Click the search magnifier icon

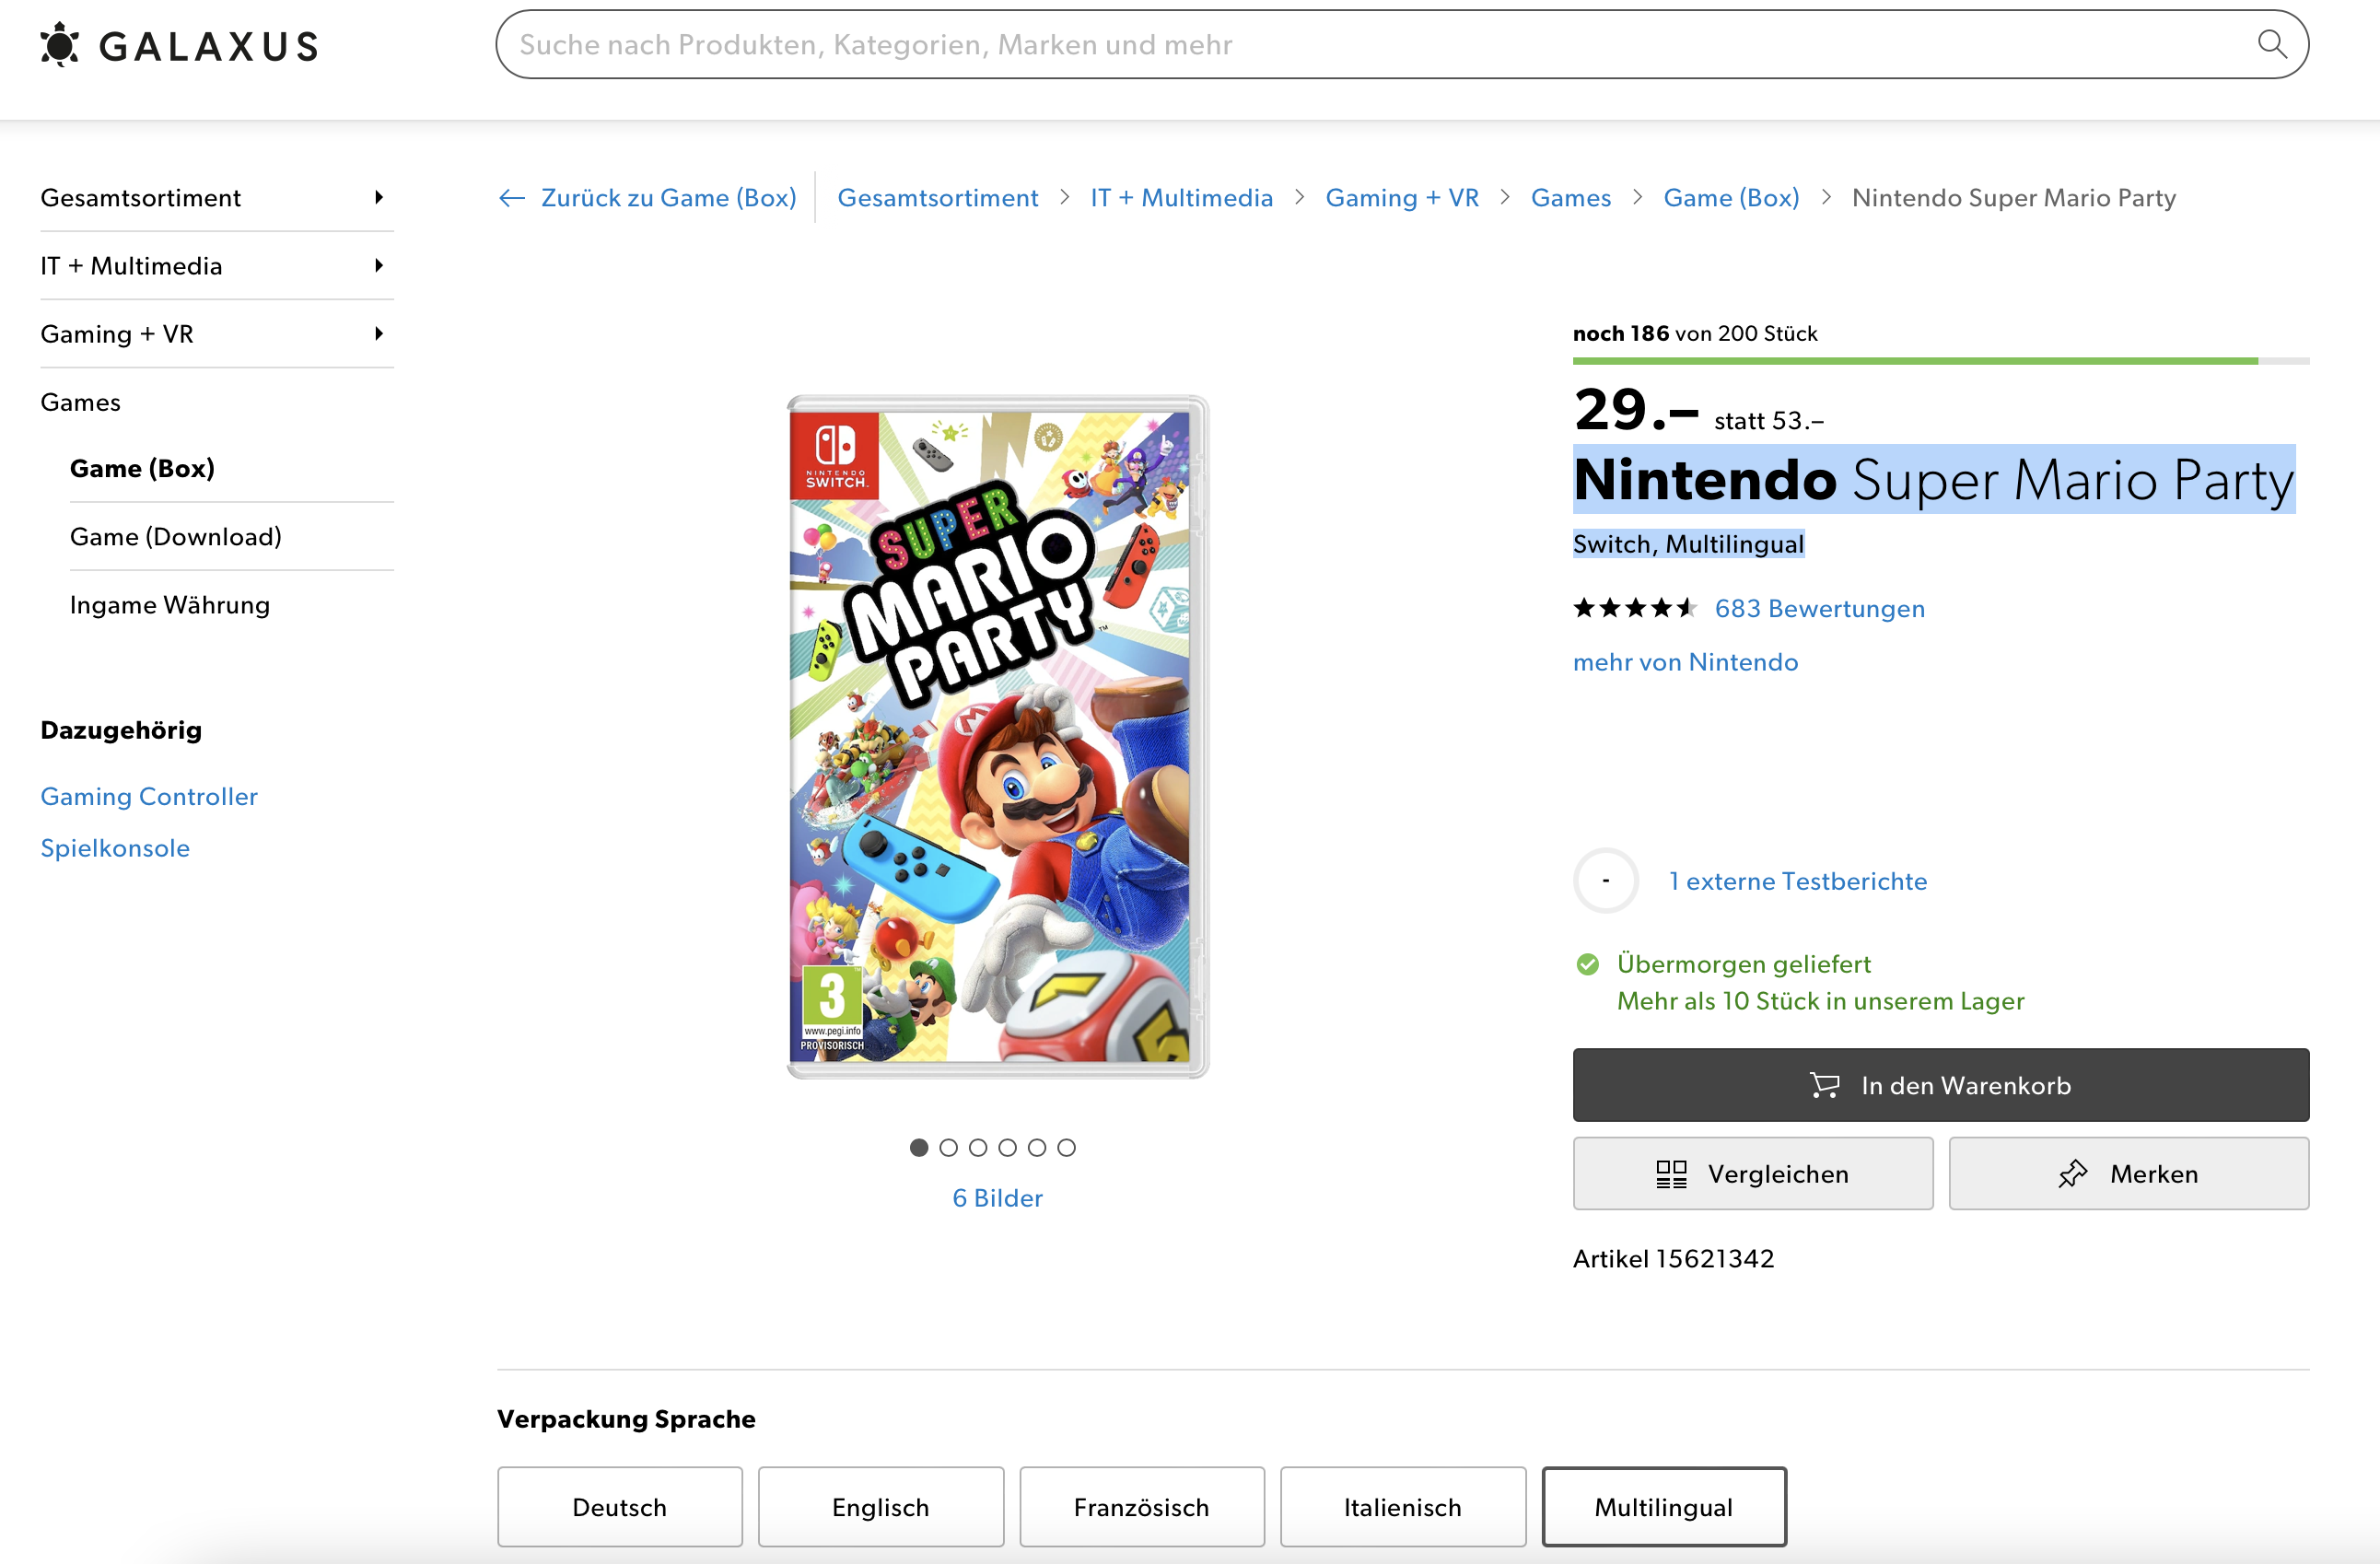point(2271,44)
